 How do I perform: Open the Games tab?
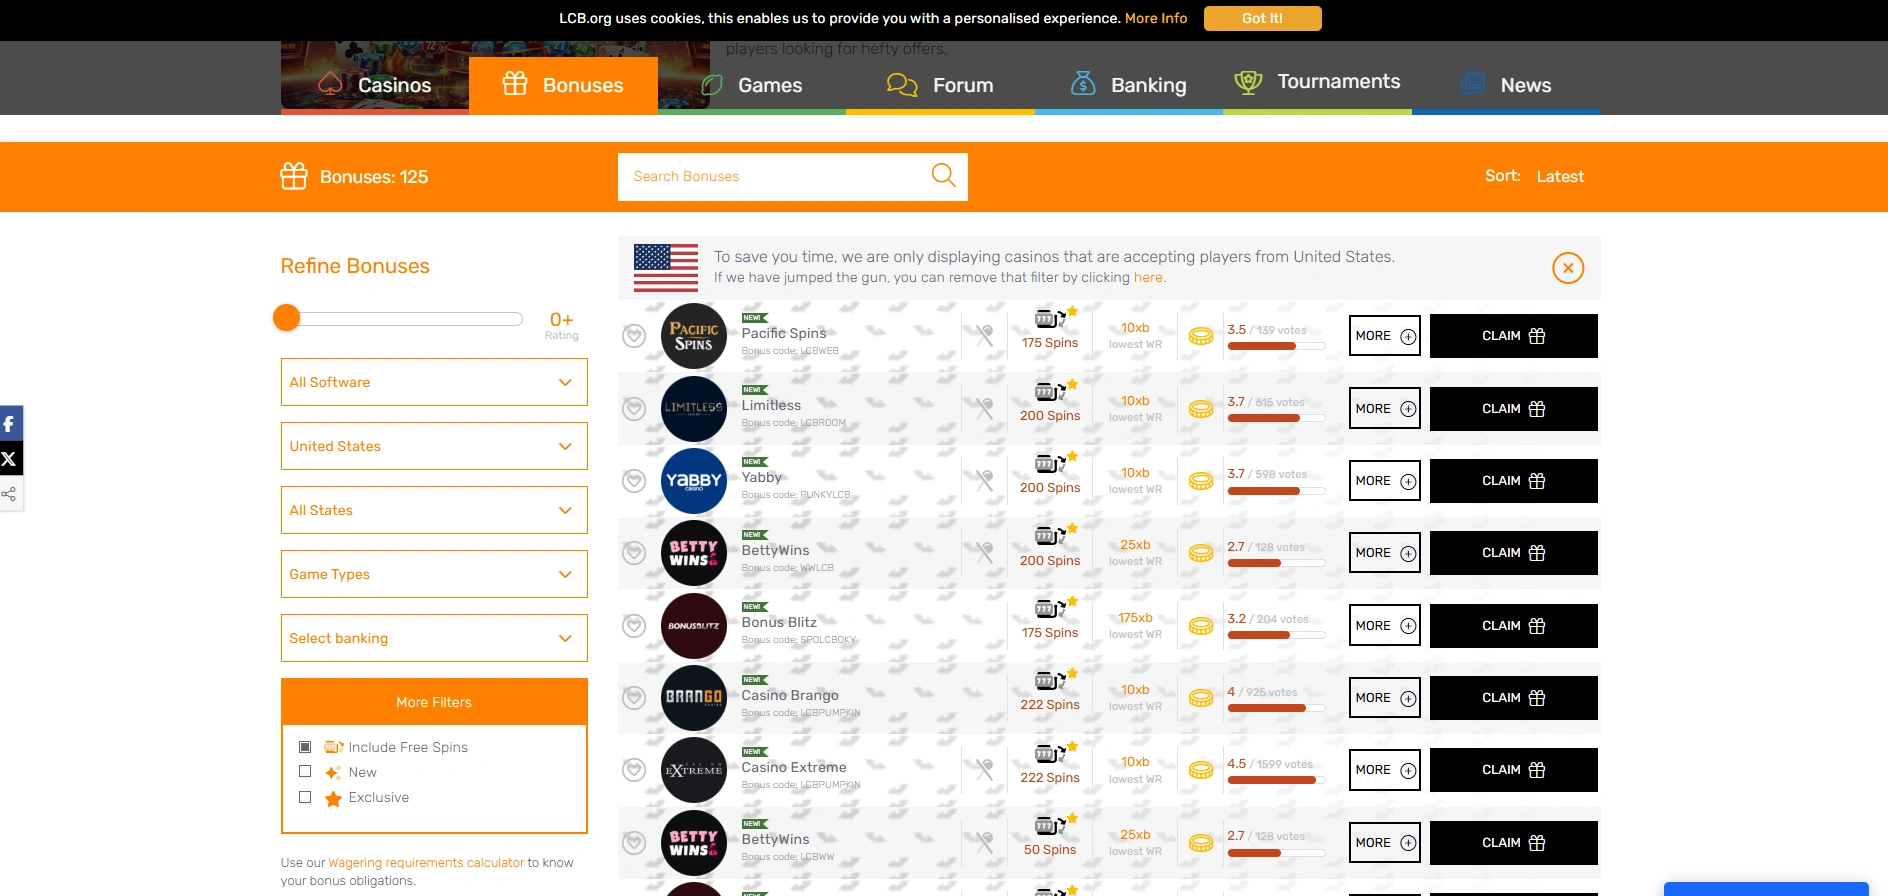click(x=752, y=85)
